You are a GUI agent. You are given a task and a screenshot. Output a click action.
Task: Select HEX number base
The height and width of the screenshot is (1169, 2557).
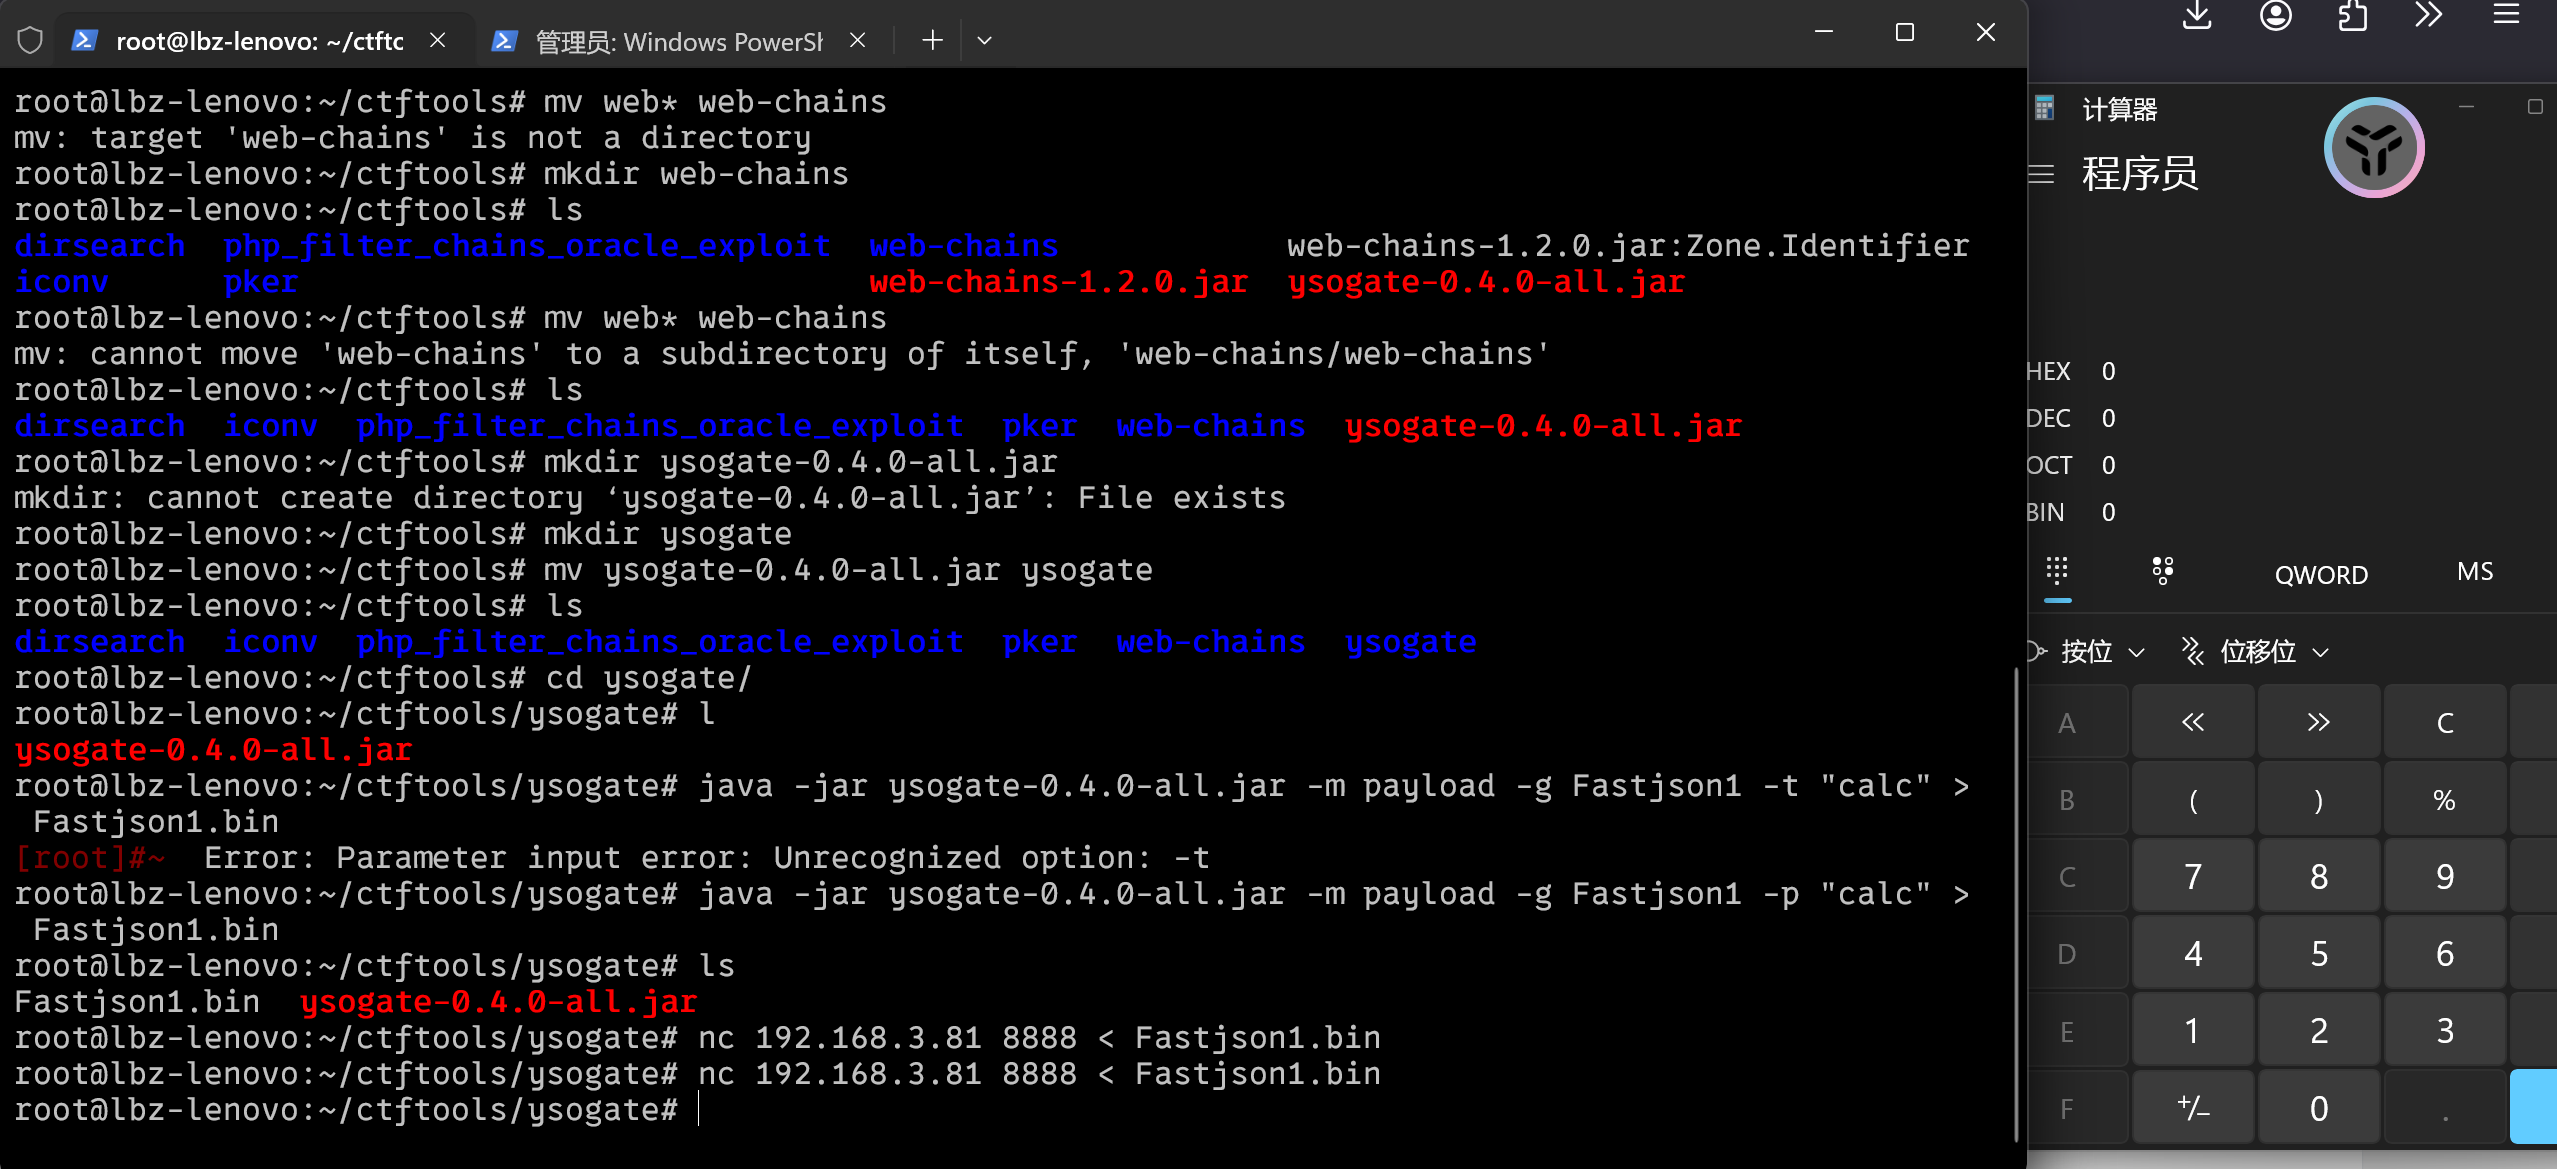coord(2048,371)
